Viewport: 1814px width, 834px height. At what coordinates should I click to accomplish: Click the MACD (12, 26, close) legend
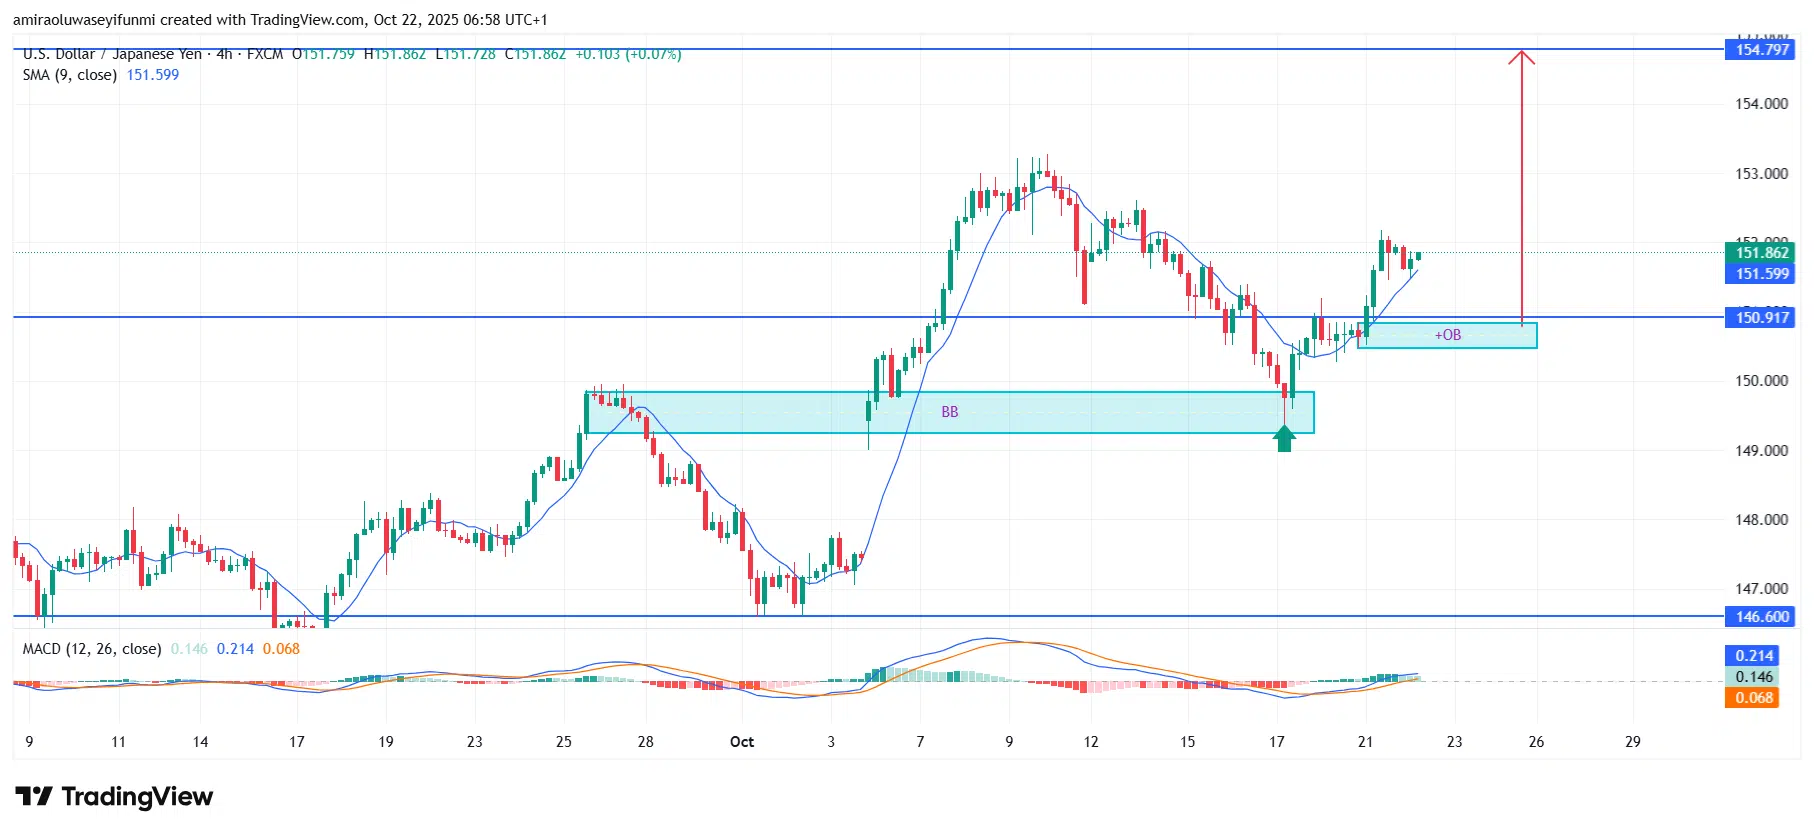[92, 649]
